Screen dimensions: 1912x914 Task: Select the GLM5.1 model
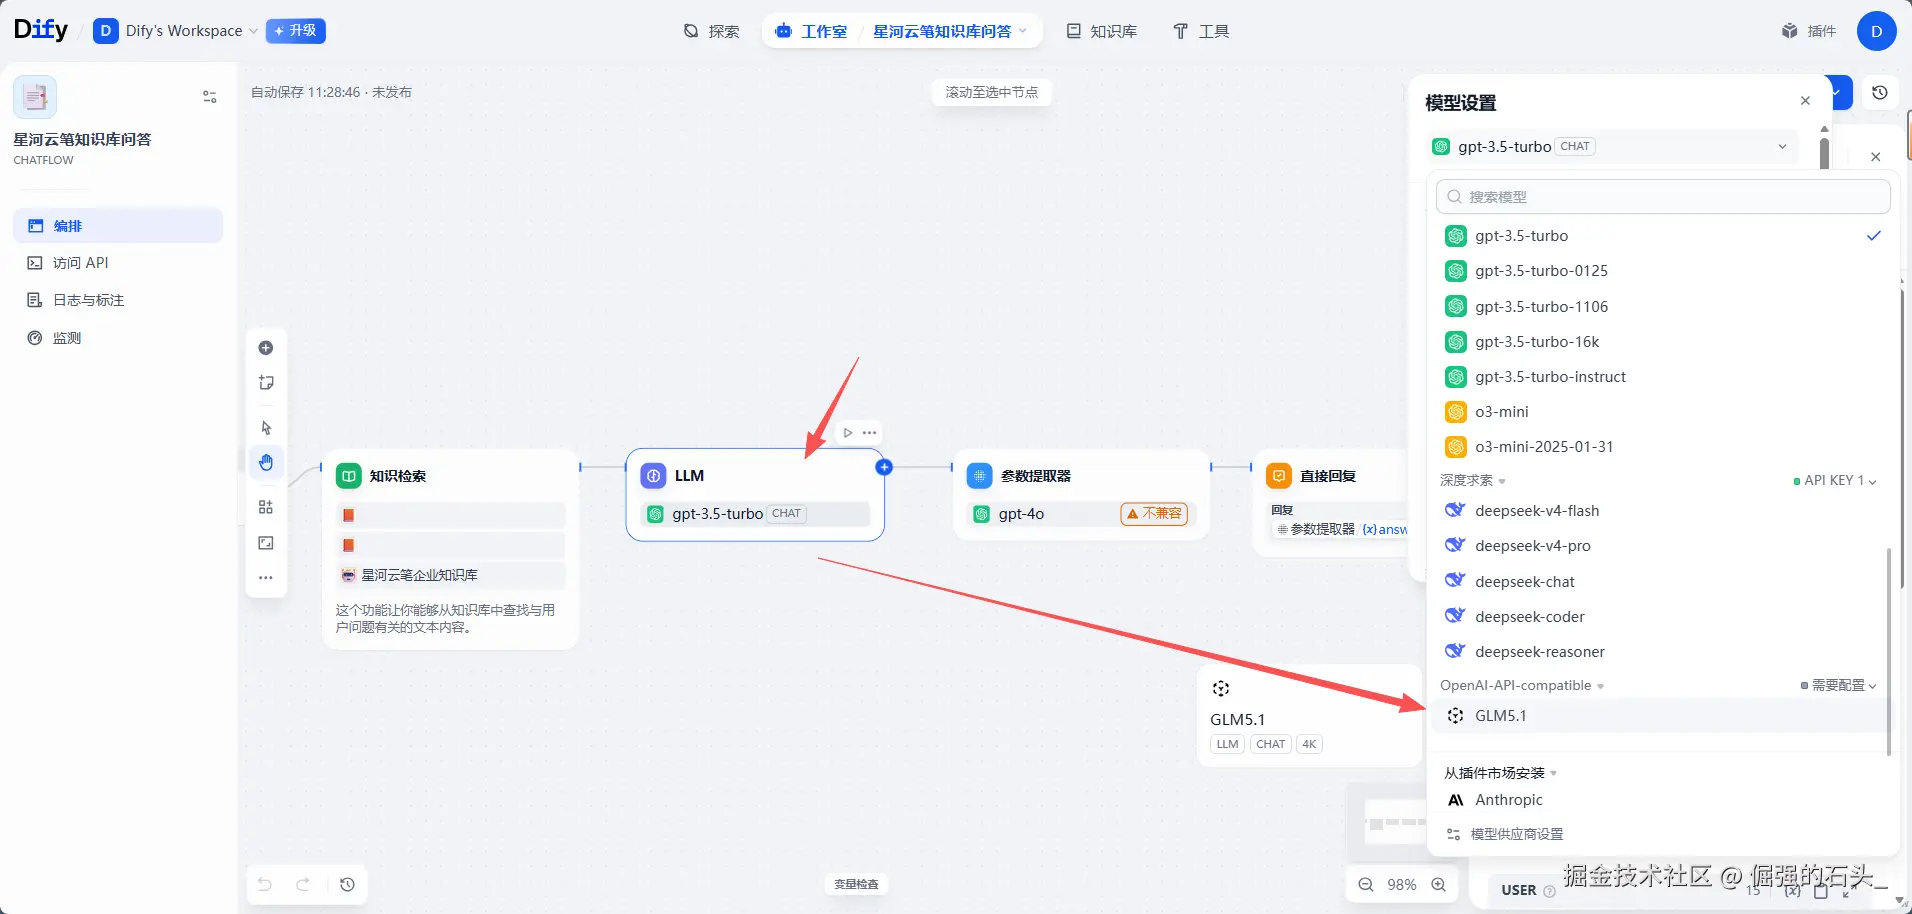pos(1662,716)
